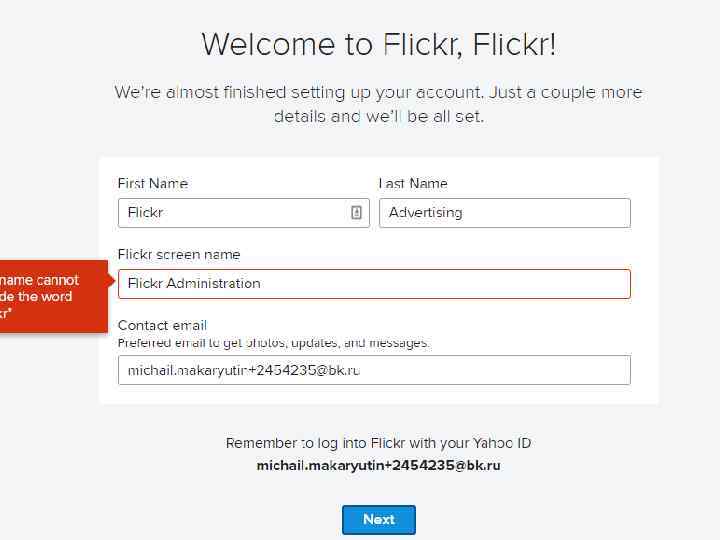The width and height of the screenshot is (720, 540).
Task: Click the red error tooltip's pointer arrow
Action: pyautogui.click(x=111, y=284)
